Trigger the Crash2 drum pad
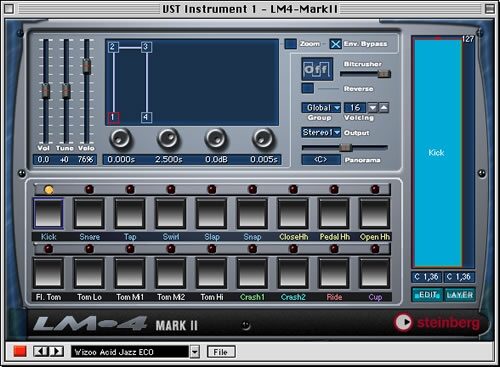 pos(293,273)
